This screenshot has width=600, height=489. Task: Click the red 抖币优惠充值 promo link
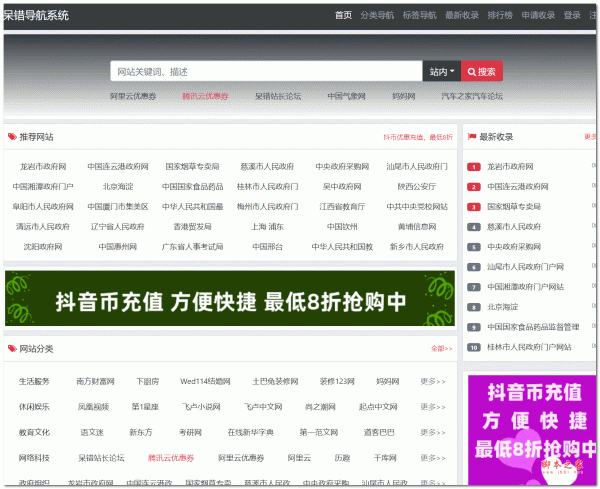(x=418, y=137)
